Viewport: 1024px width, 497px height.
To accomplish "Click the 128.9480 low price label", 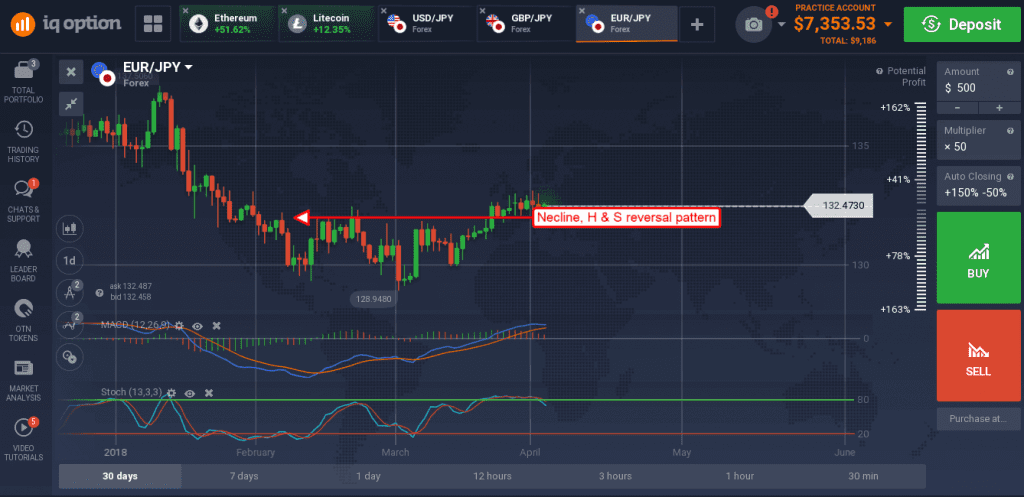I will tap(374, 299).
